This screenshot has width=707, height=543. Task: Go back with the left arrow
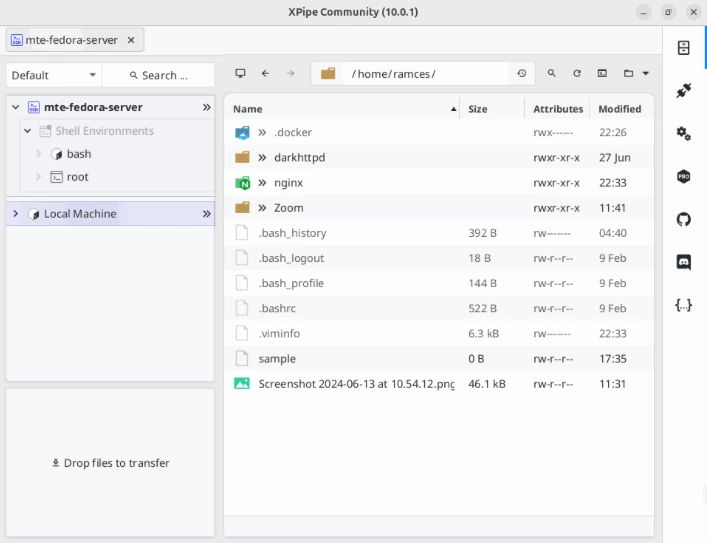point(266,73)
